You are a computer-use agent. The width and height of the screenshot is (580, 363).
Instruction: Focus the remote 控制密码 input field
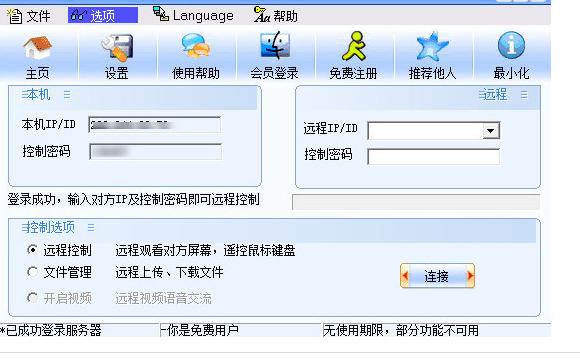tap(434, 157)
